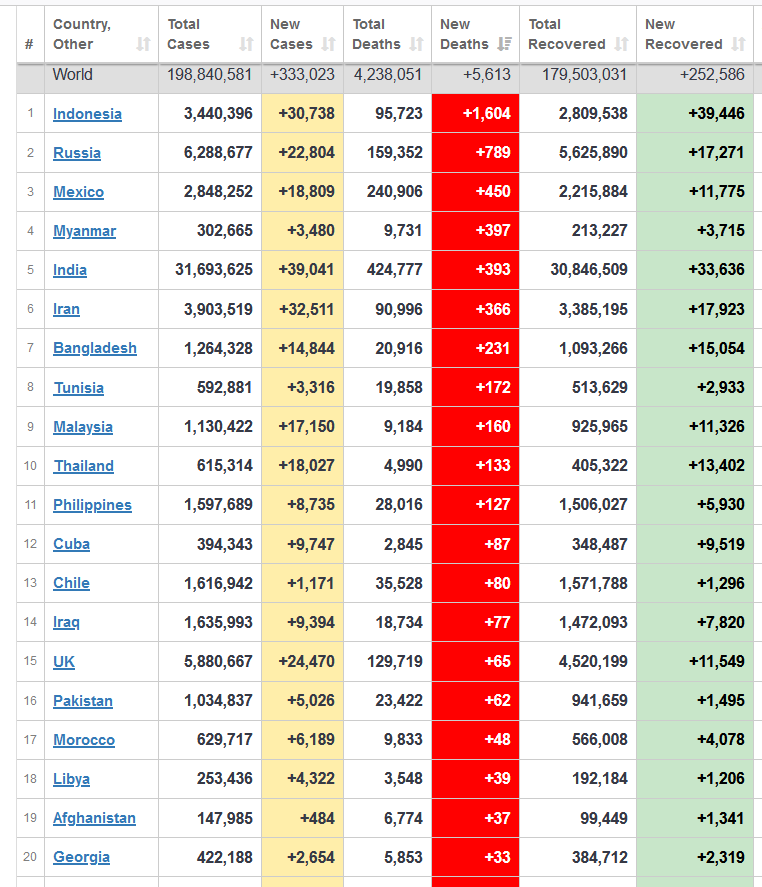Open the Philippines country link
The width and height of the screenshot is (762, 887).
92,505
